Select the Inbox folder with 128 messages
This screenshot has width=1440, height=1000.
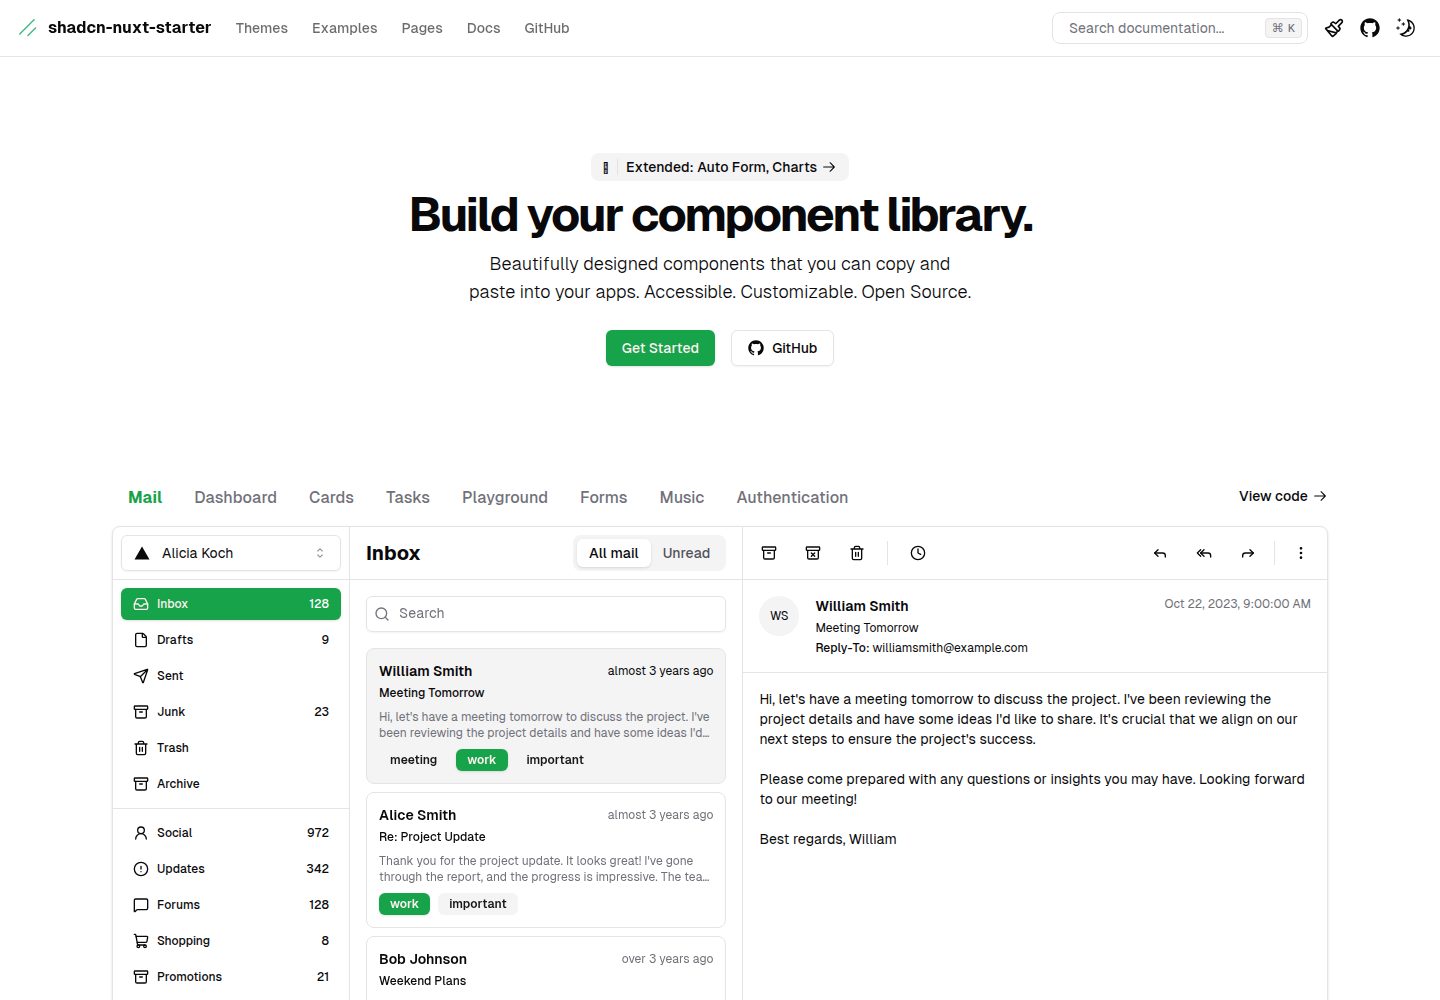[231, 604]
